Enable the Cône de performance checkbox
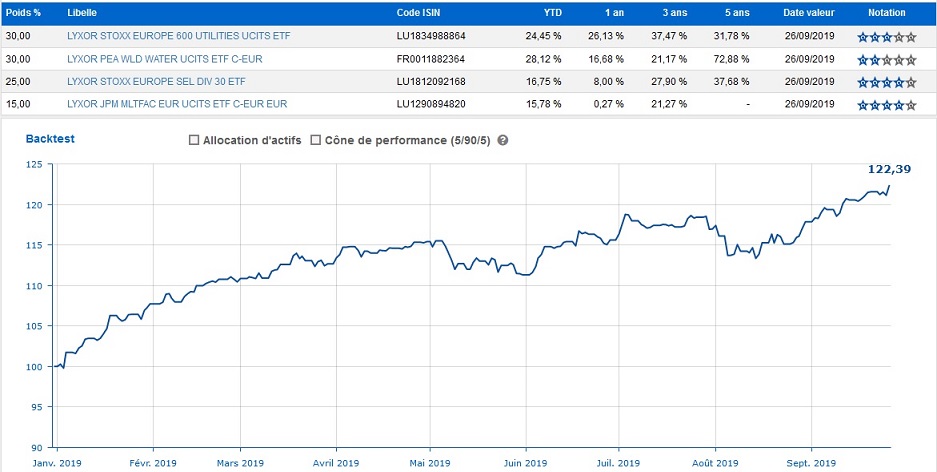The width and height of the screenshot is (937, 472). coord(316,140)
